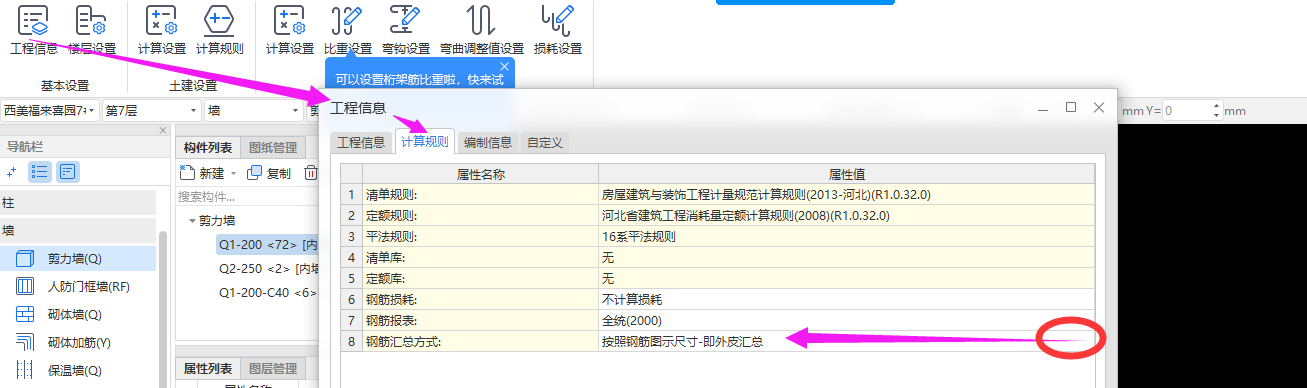Increase the Y value with the up stepper

[1216, 106]
